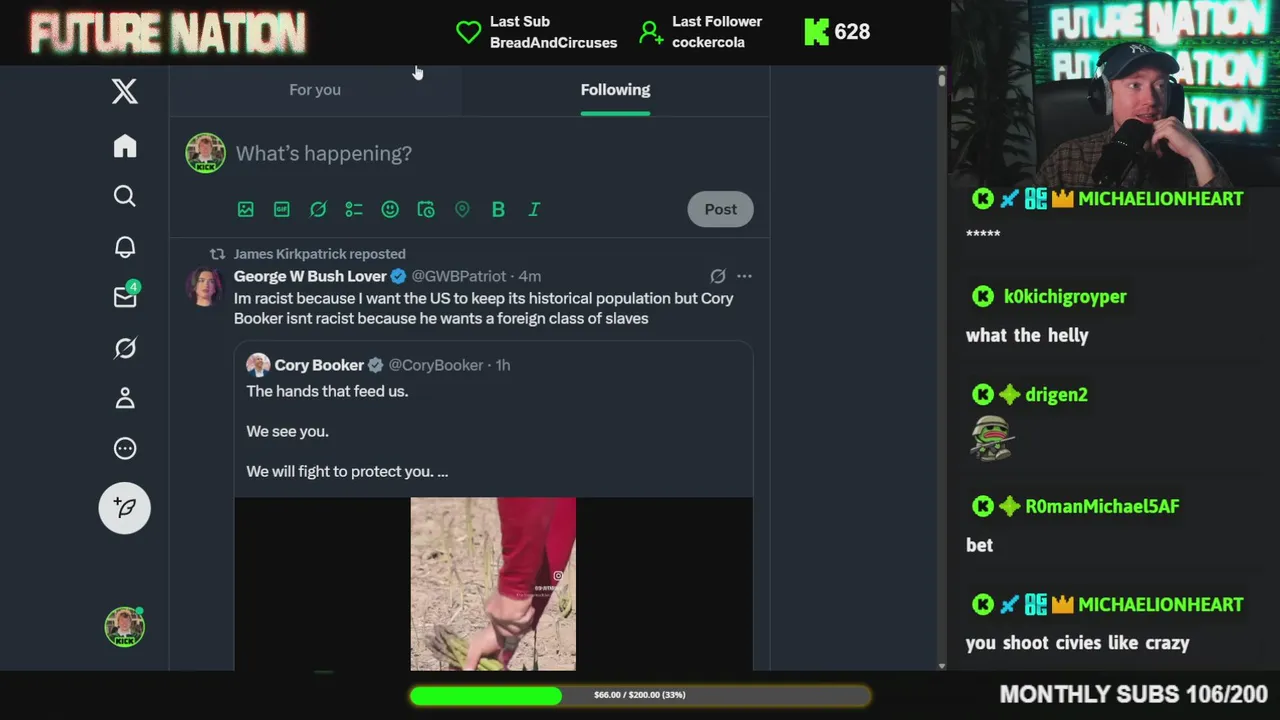Click the white compose post feather button
Screen dimensions: 1280x720
click(x=125, y=508)
